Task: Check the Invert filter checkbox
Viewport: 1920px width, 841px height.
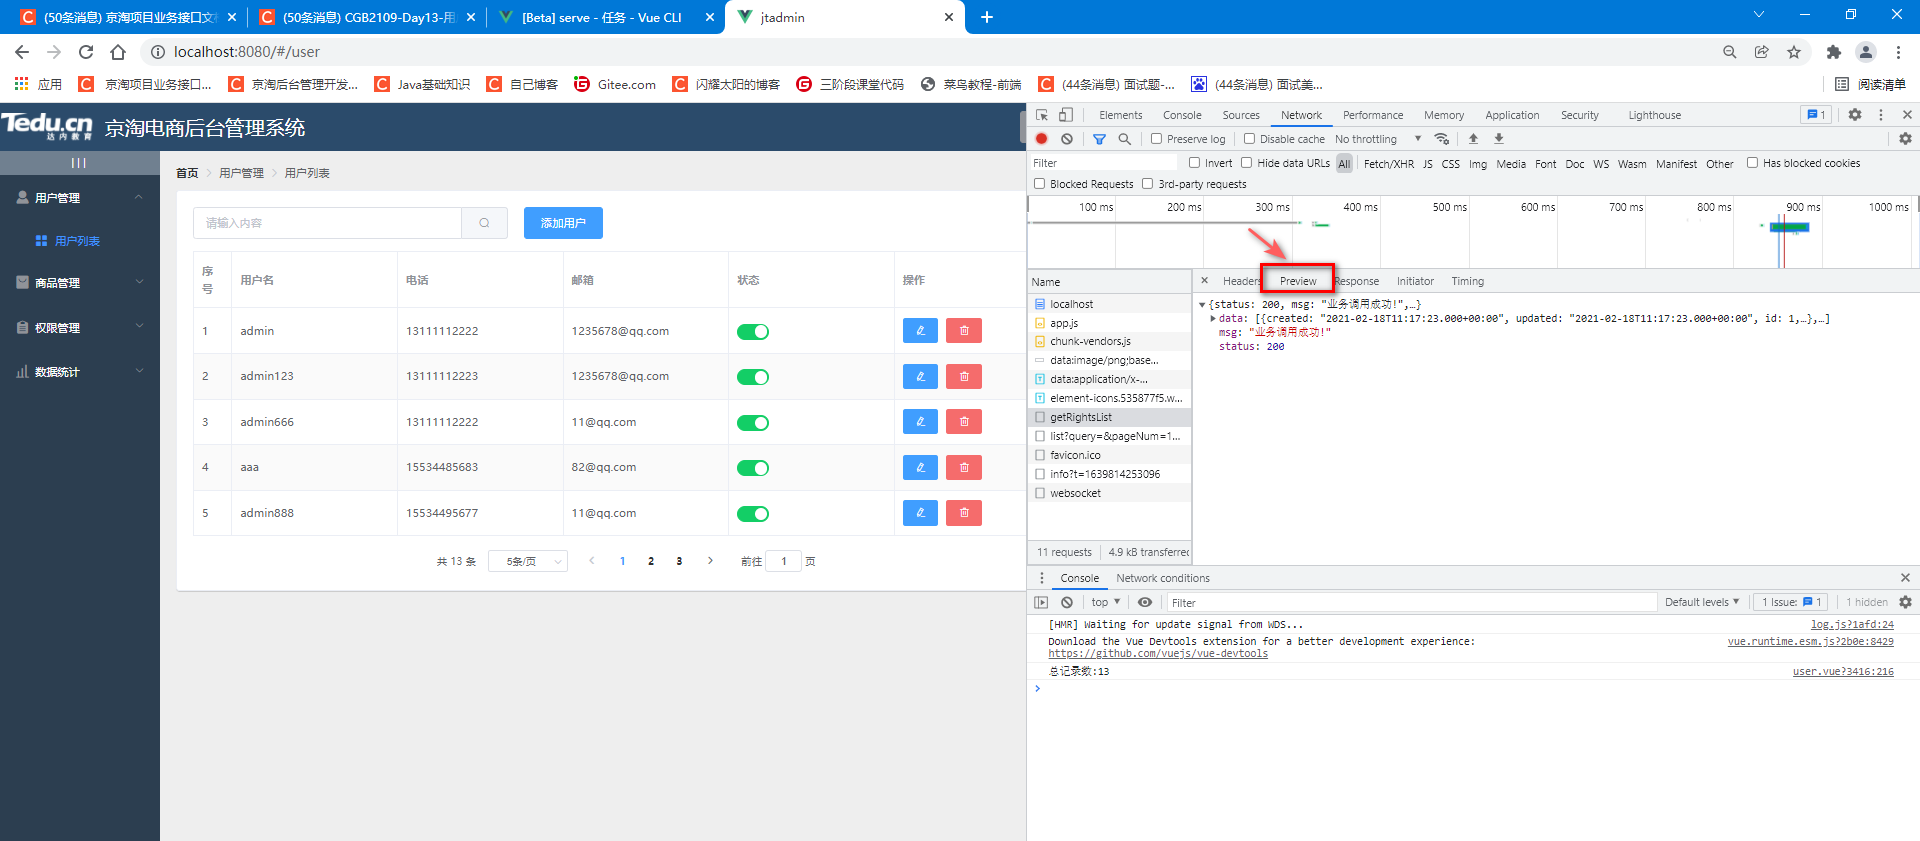Action: (x=1194, y=163)
